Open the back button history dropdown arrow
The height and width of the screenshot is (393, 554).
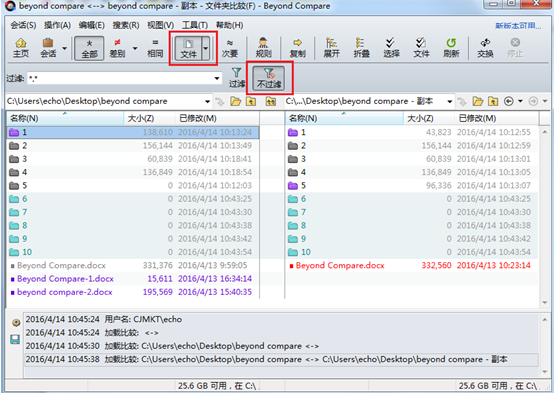click(x=520, y=102)
